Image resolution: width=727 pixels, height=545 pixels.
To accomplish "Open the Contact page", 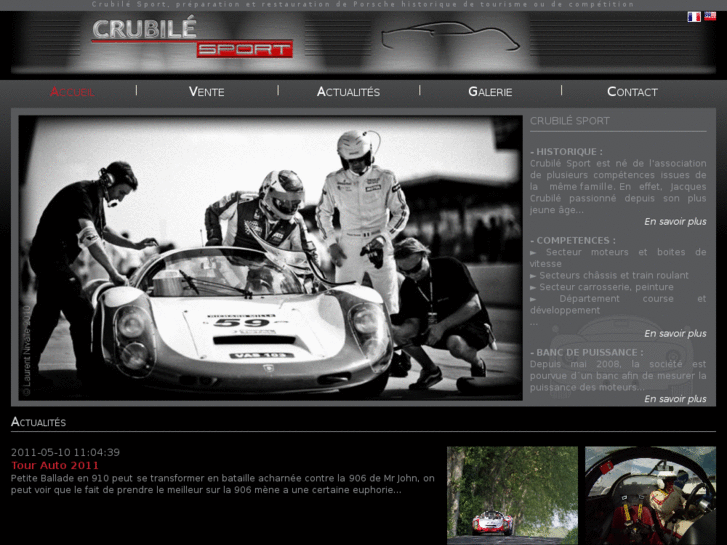I will pyautogui.click(x=632, y=92).
